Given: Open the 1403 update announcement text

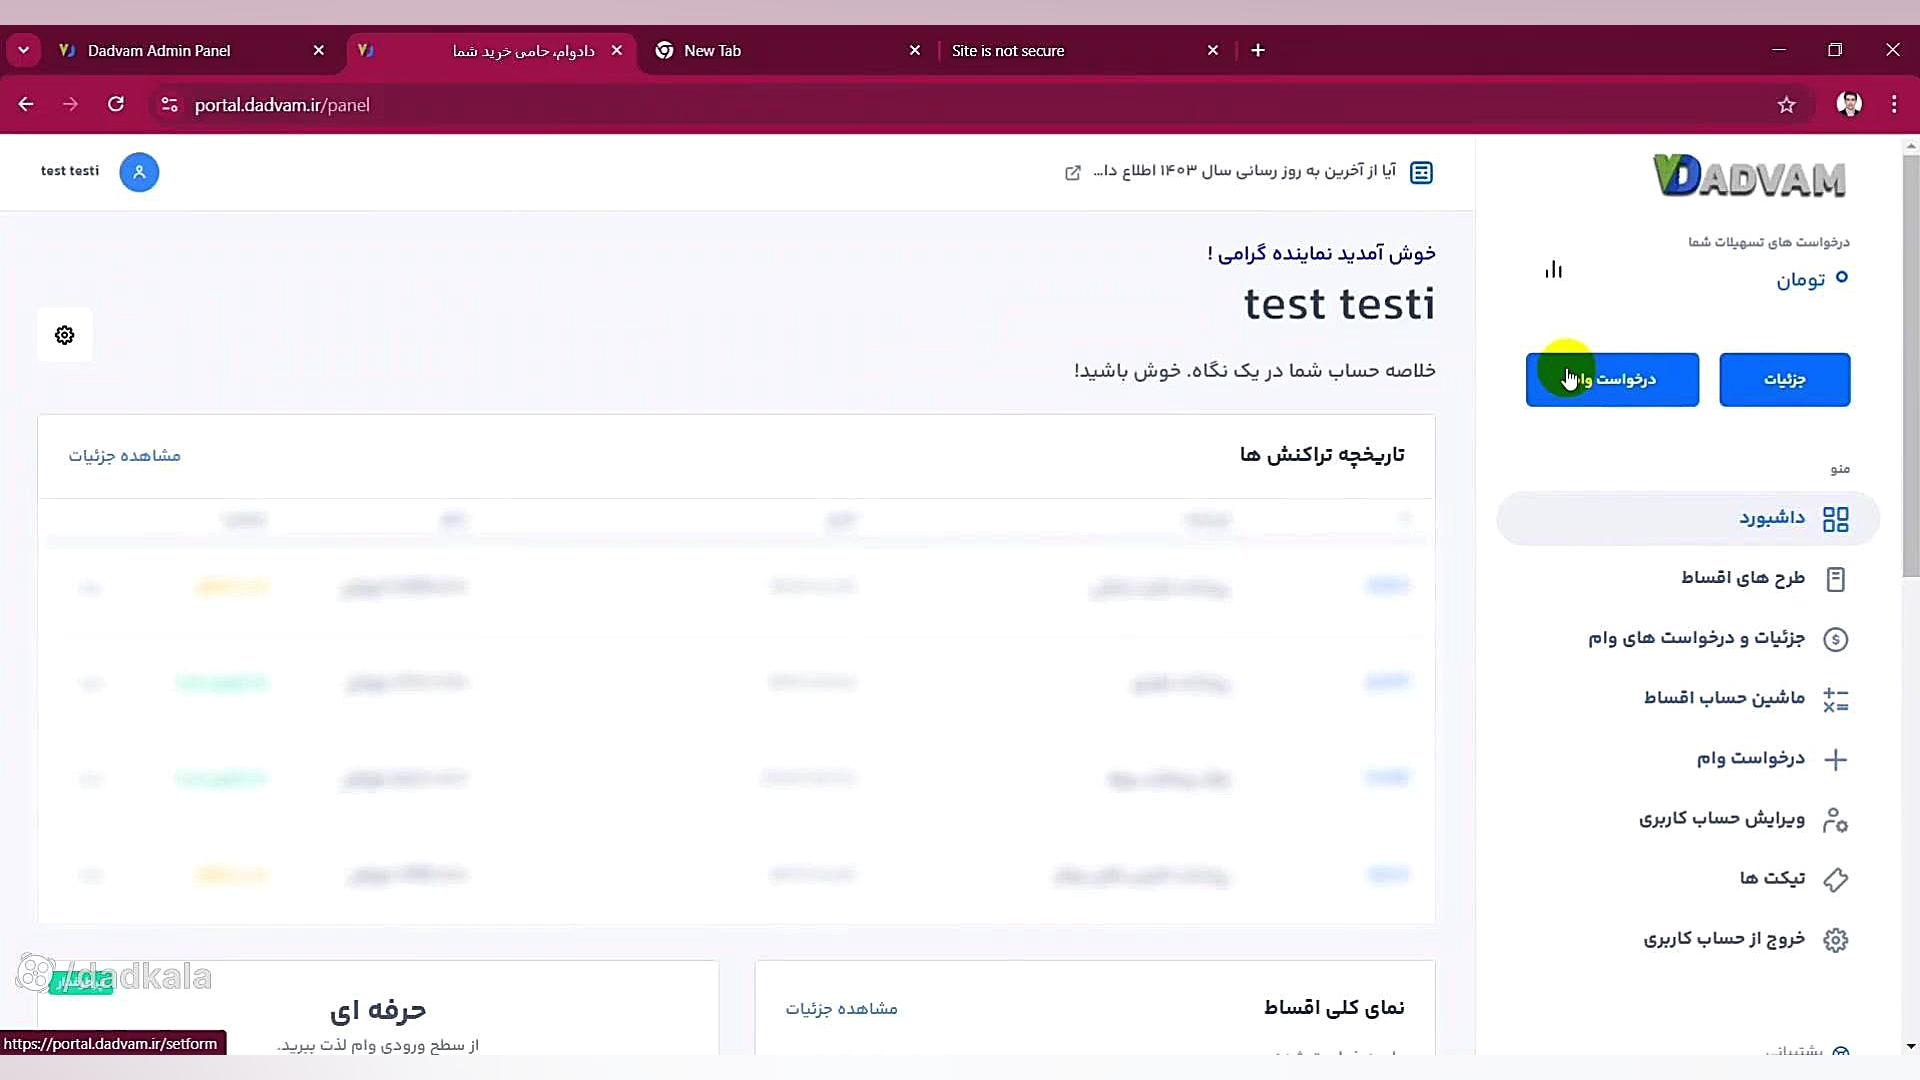Looking at the screenshot, I should tap(1245, 171).
